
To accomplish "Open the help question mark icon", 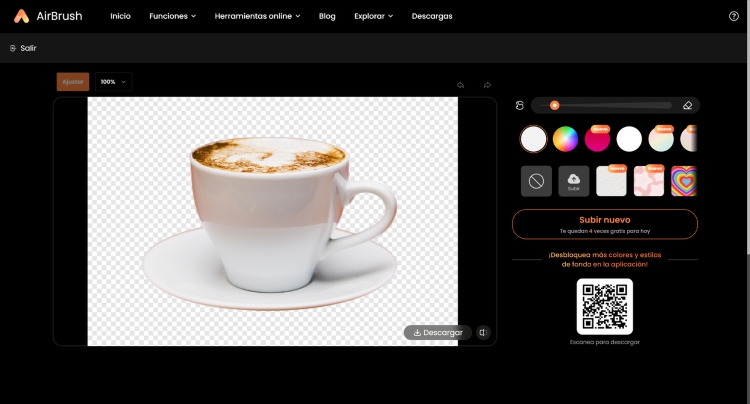I will click(734, 16).
